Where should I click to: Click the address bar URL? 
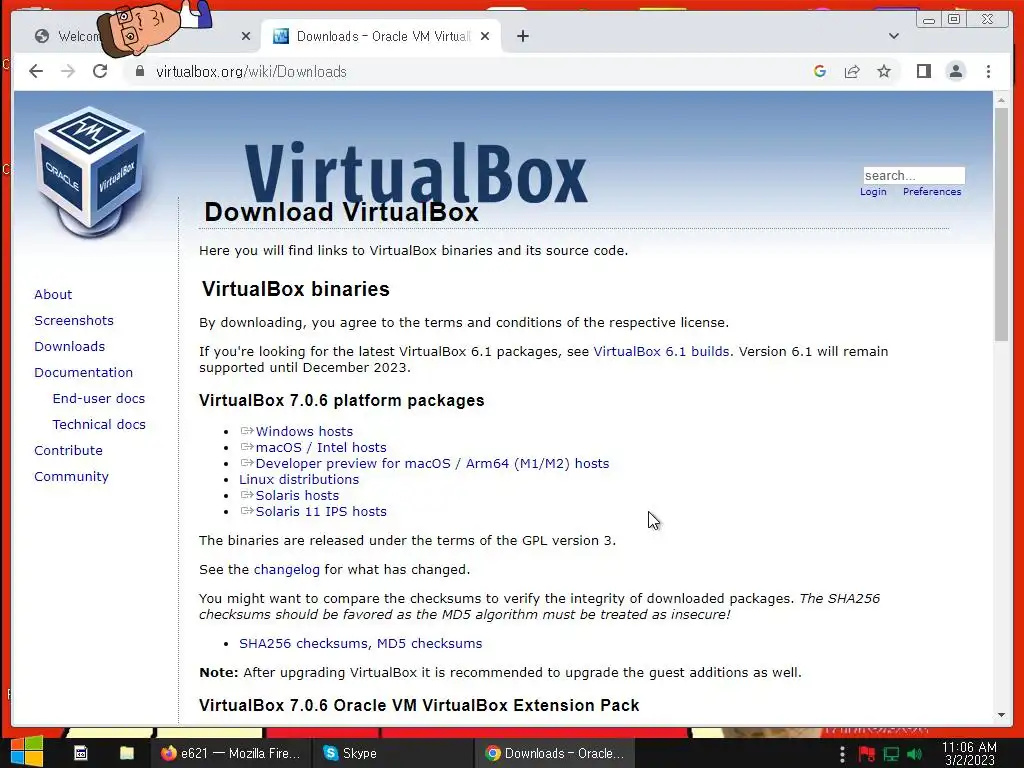click(x=251, y=72)
